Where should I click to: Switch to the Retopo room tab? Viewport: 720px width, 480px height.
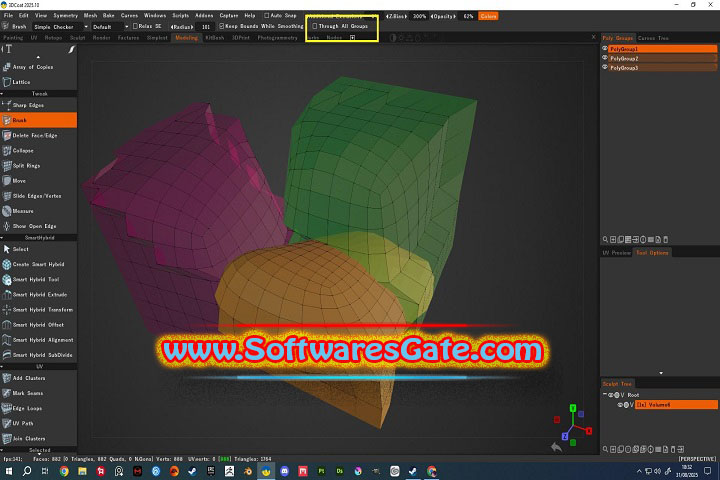[x=53, y=38]
